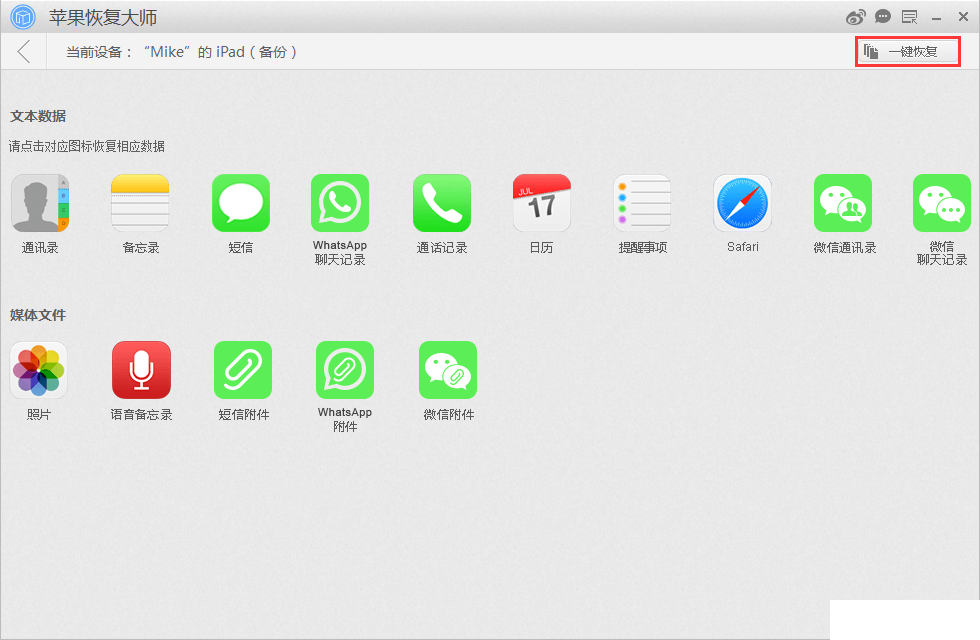Screen dimensions: 980x640
Task: Click the 媒体文件 heading
Action: [38, 315]
